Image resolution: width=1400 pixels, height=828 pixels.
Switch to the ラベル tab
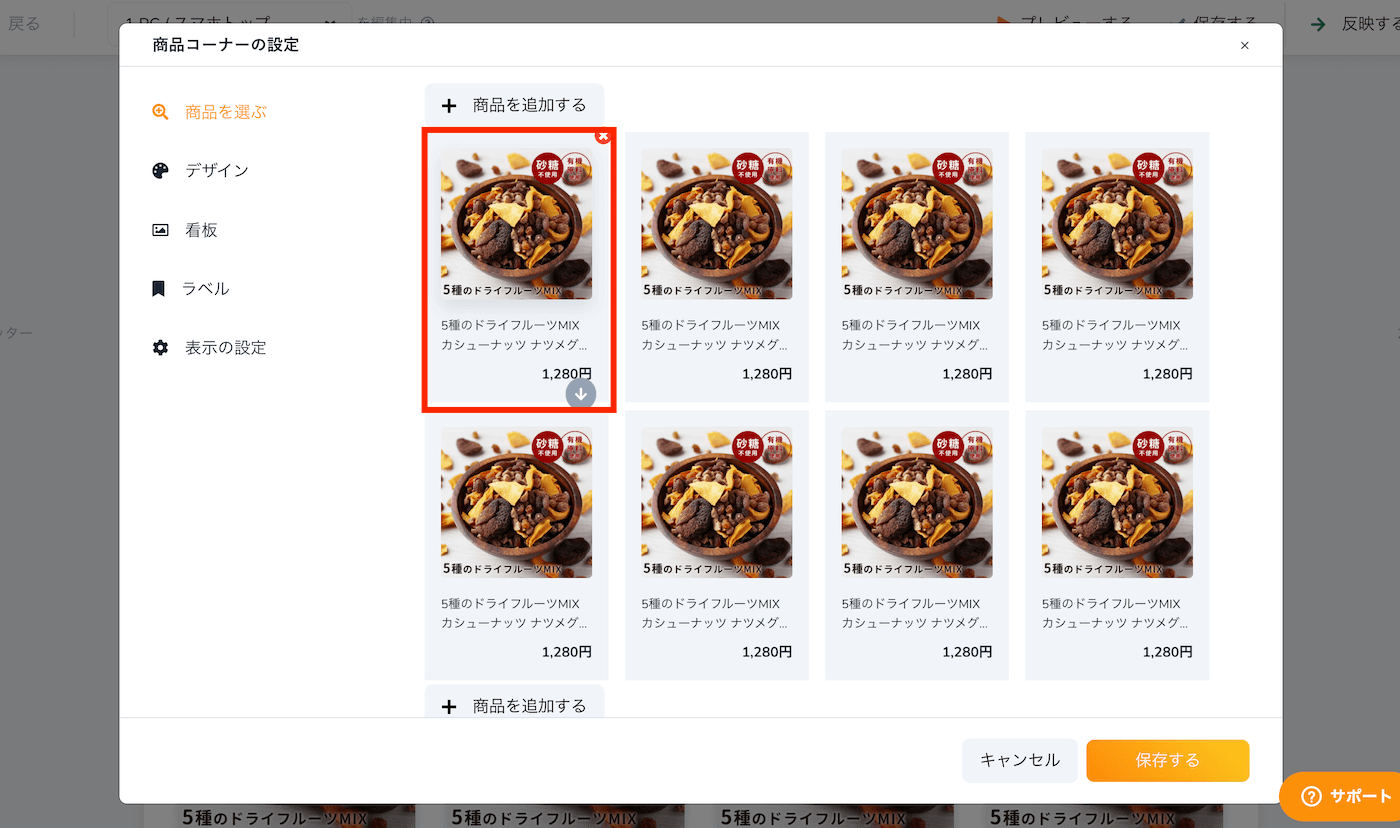pyautogui.click(x=205, y=289)
